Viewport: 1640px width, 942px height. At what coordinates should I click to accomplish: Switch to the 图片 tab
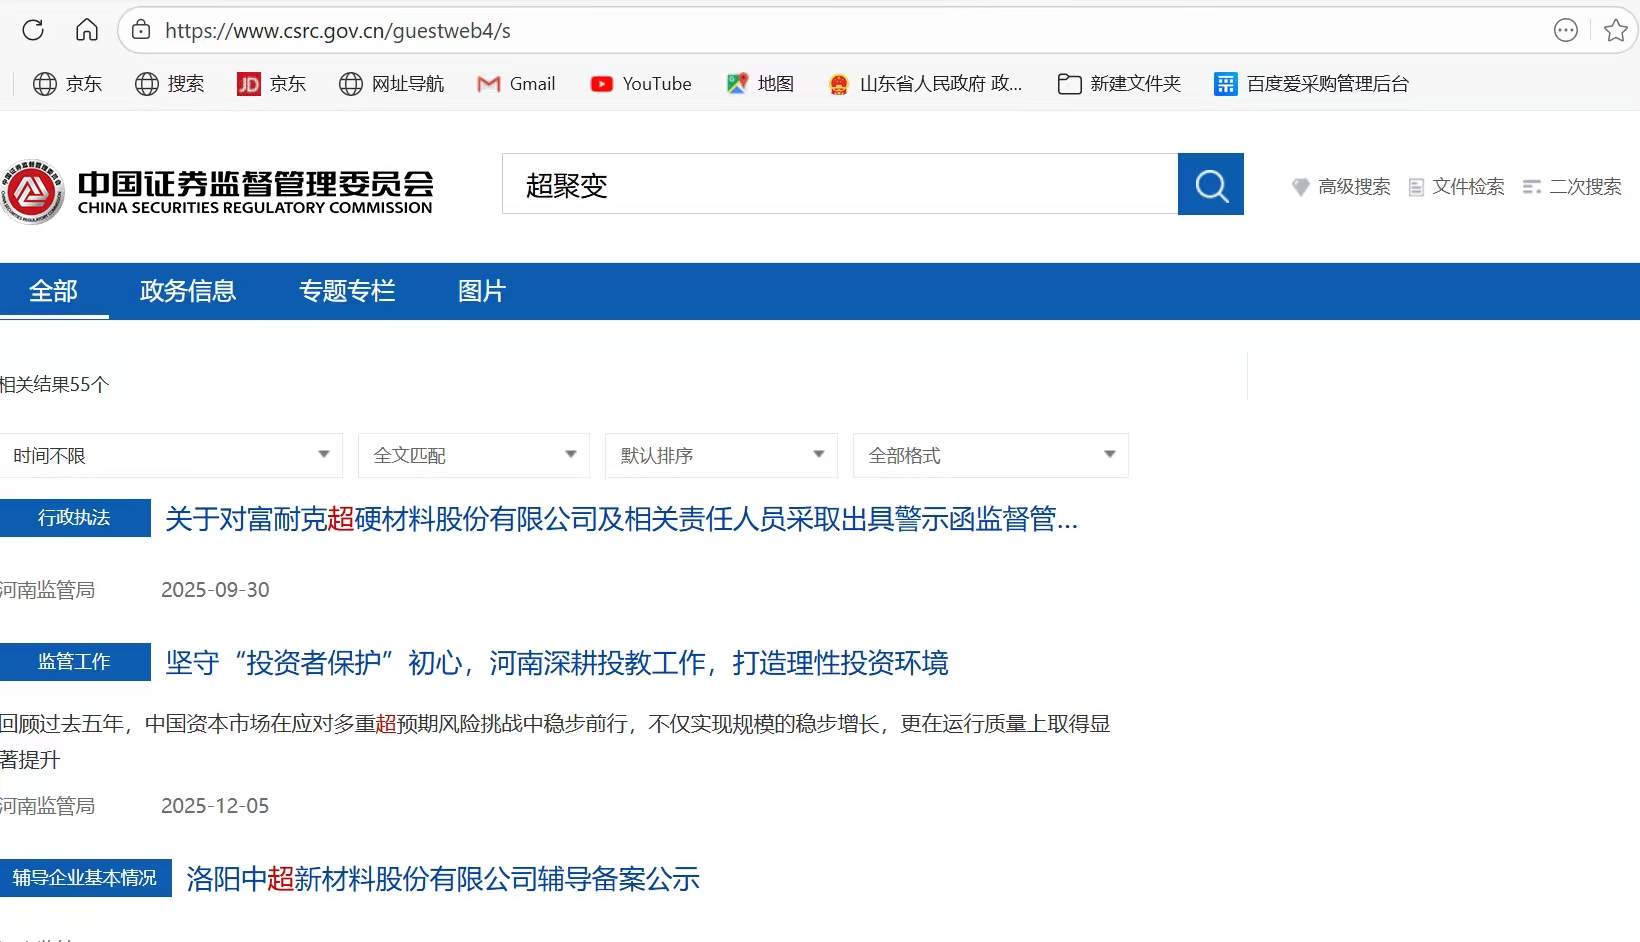click(x=482, y=291)
